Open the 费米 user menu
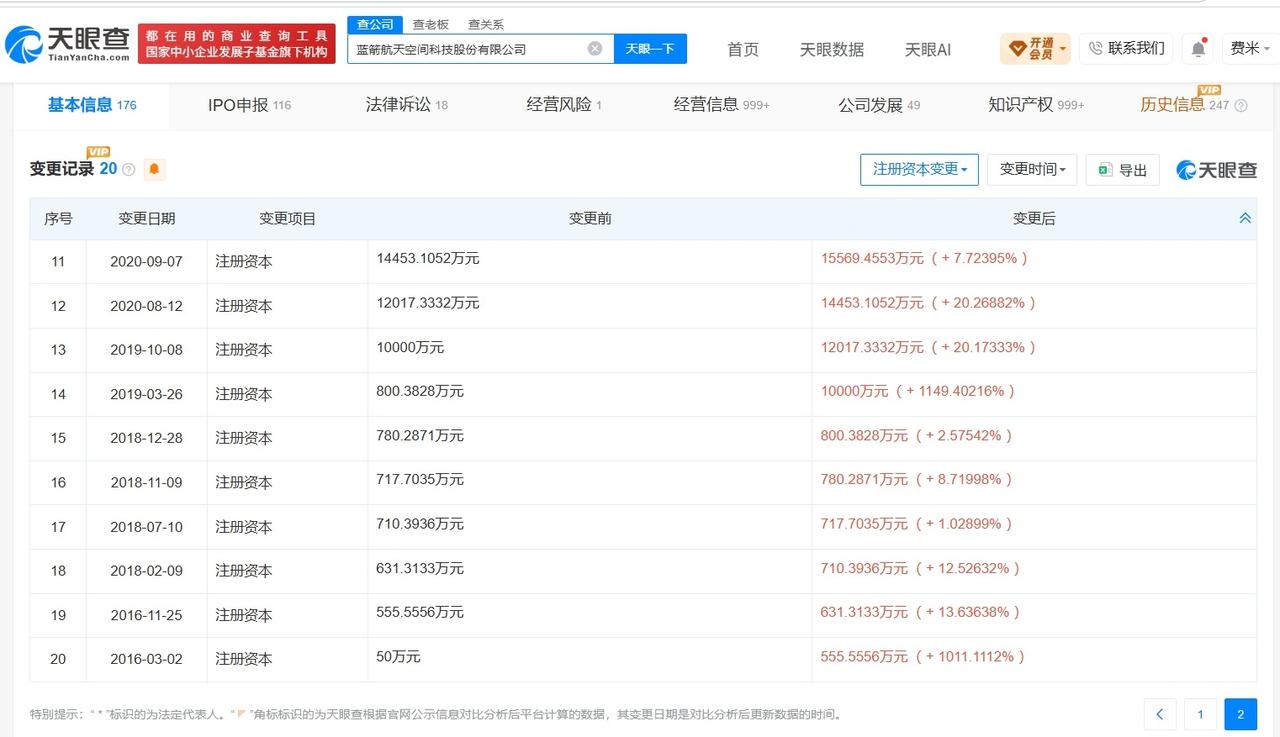Image resolution: width=1280 pixels, height=737 pixels. pos(1249,48)
